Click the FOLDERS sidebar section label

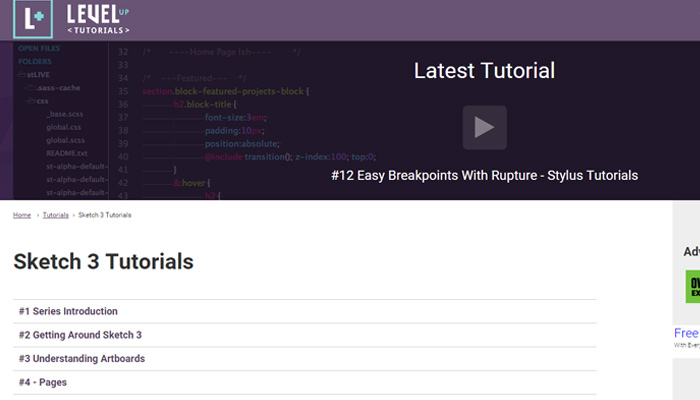coord(36,61)
